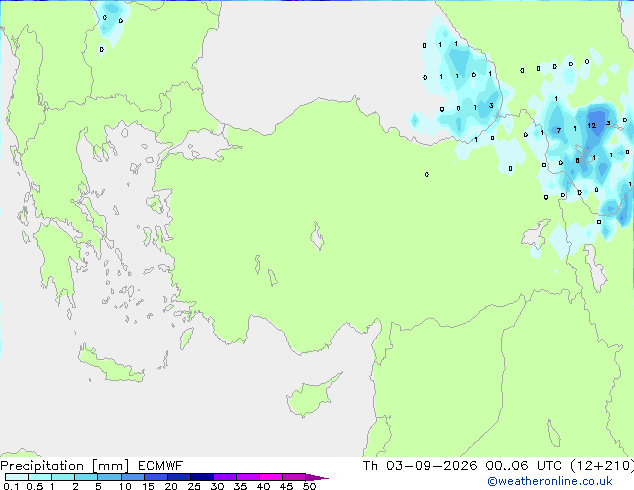Click the legend label '30'

(x=217, y=486)
